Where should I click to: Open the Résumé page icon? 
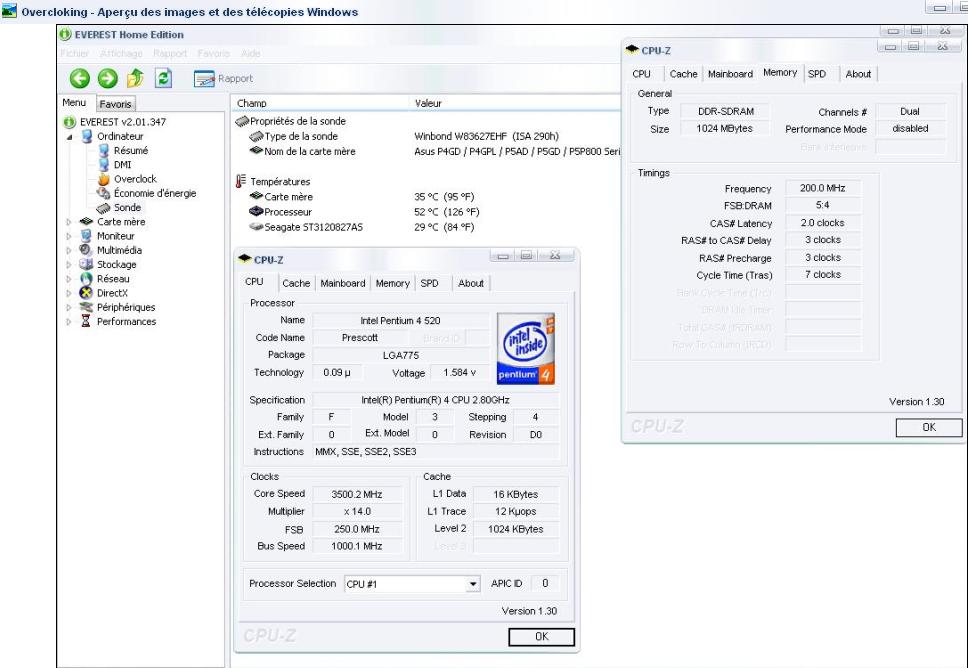[x=104, y=151]
